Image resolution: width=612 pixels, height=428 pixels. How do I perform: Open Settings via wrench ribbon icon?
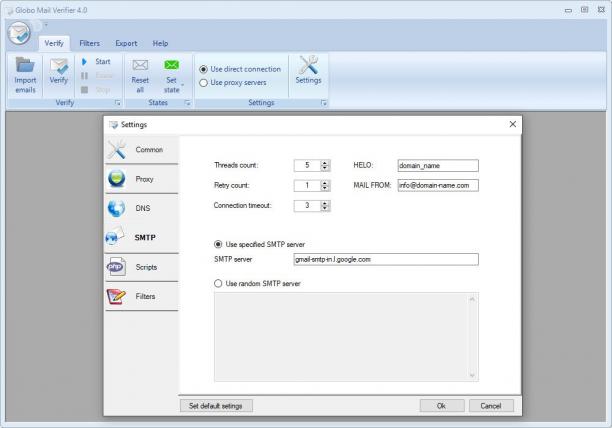tap(308, 65)
